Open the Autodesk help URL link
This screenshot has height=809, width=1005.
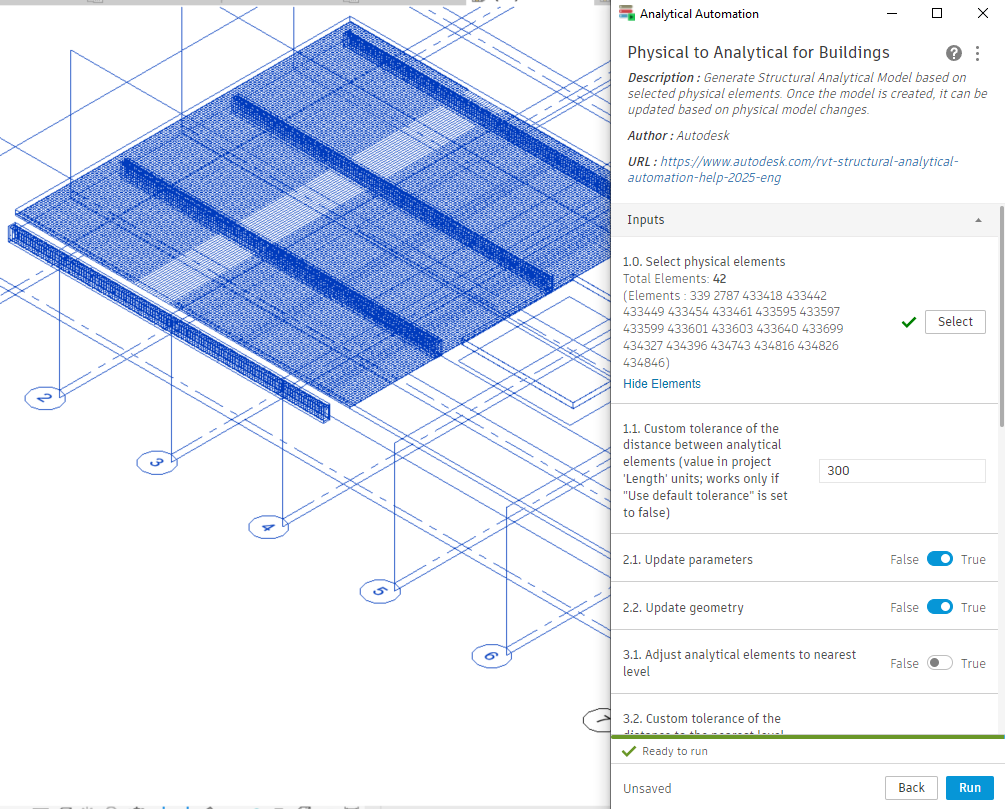click(x=793, y=169)
